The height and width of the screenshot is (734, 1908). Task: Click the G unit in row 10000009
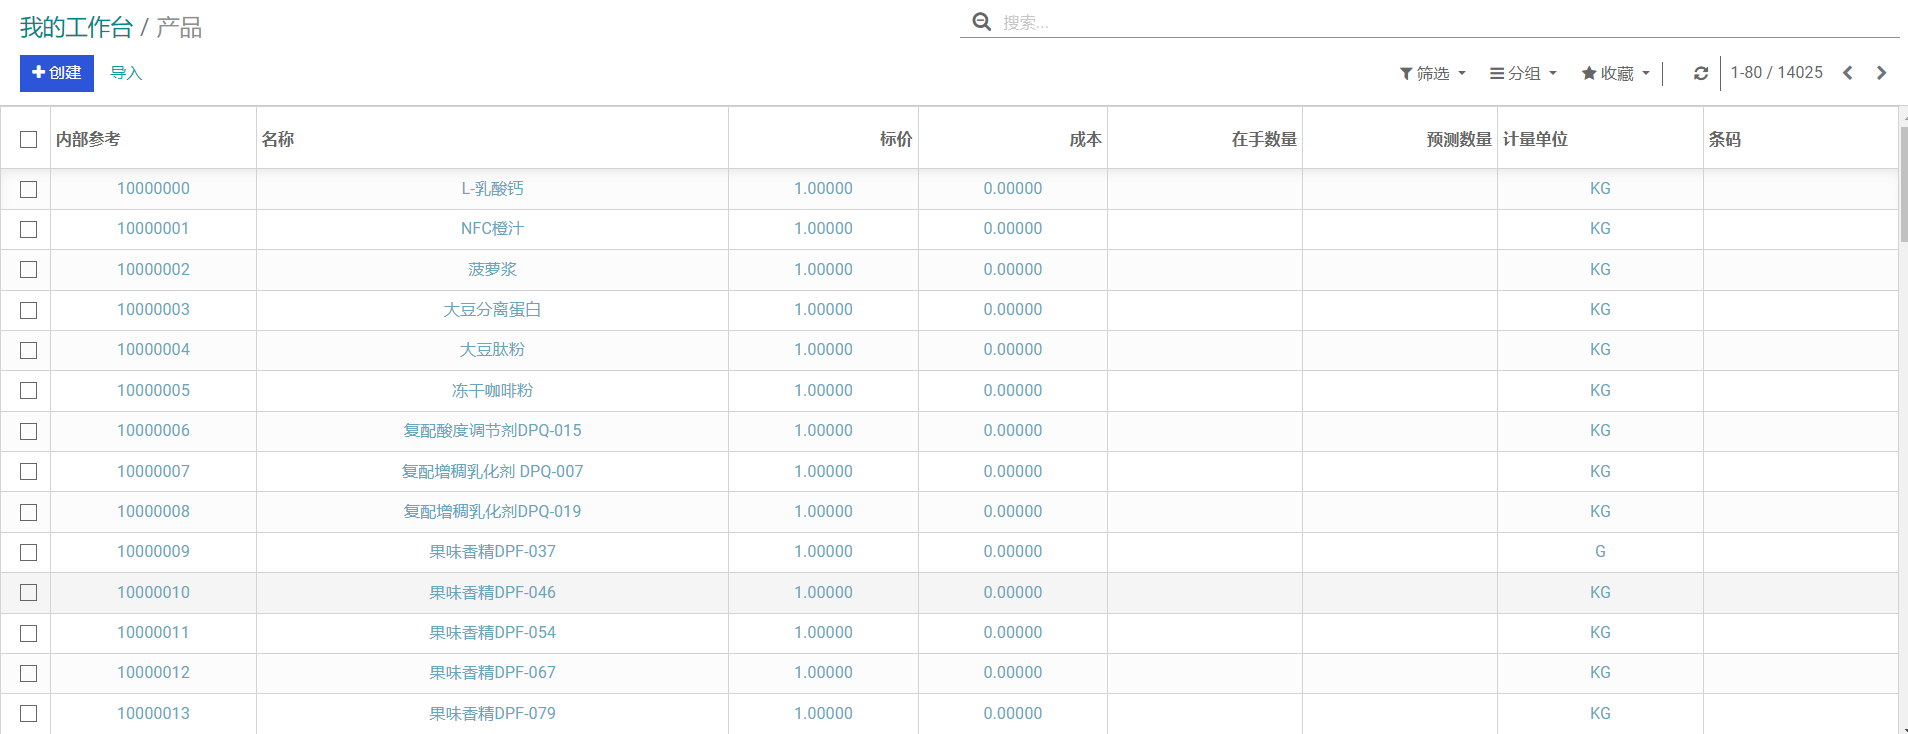pos(1600,551)
